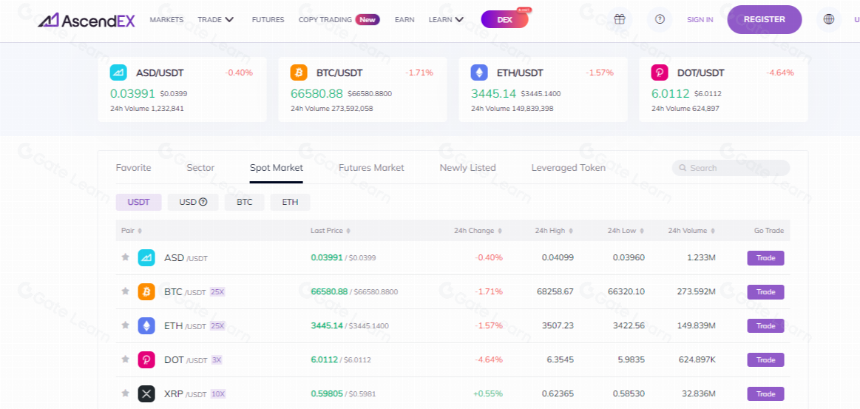Select the BTC quote filter
The height and width of the screenshot is (409, 860).
tap(245, 202)
